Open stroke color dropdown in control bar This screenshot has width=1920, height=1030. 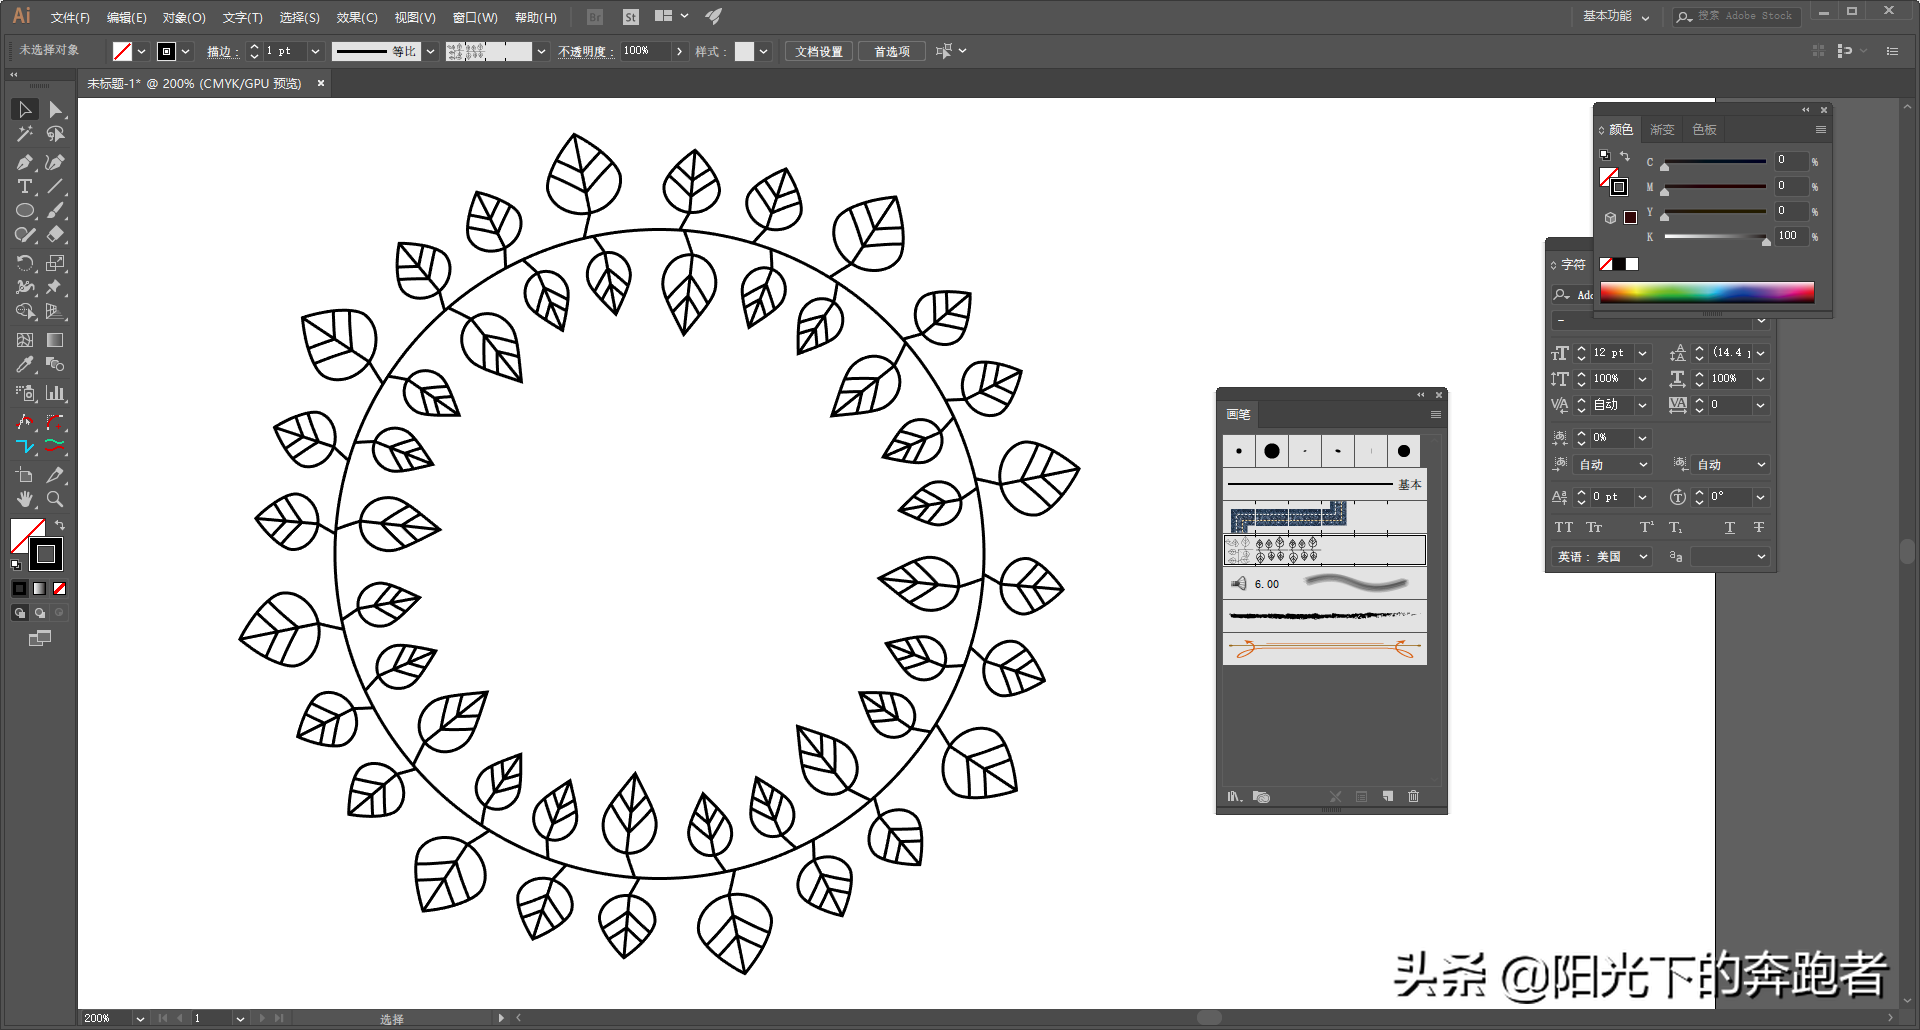click(x=185, y=51)
